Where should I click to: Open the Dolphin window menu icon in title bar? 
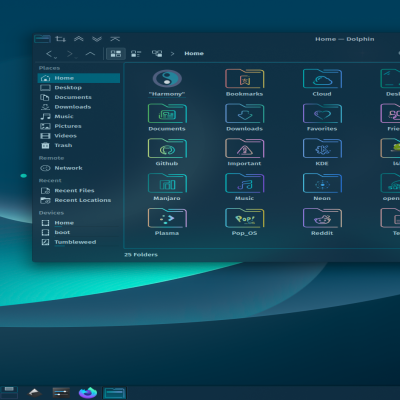pos(42,39)
